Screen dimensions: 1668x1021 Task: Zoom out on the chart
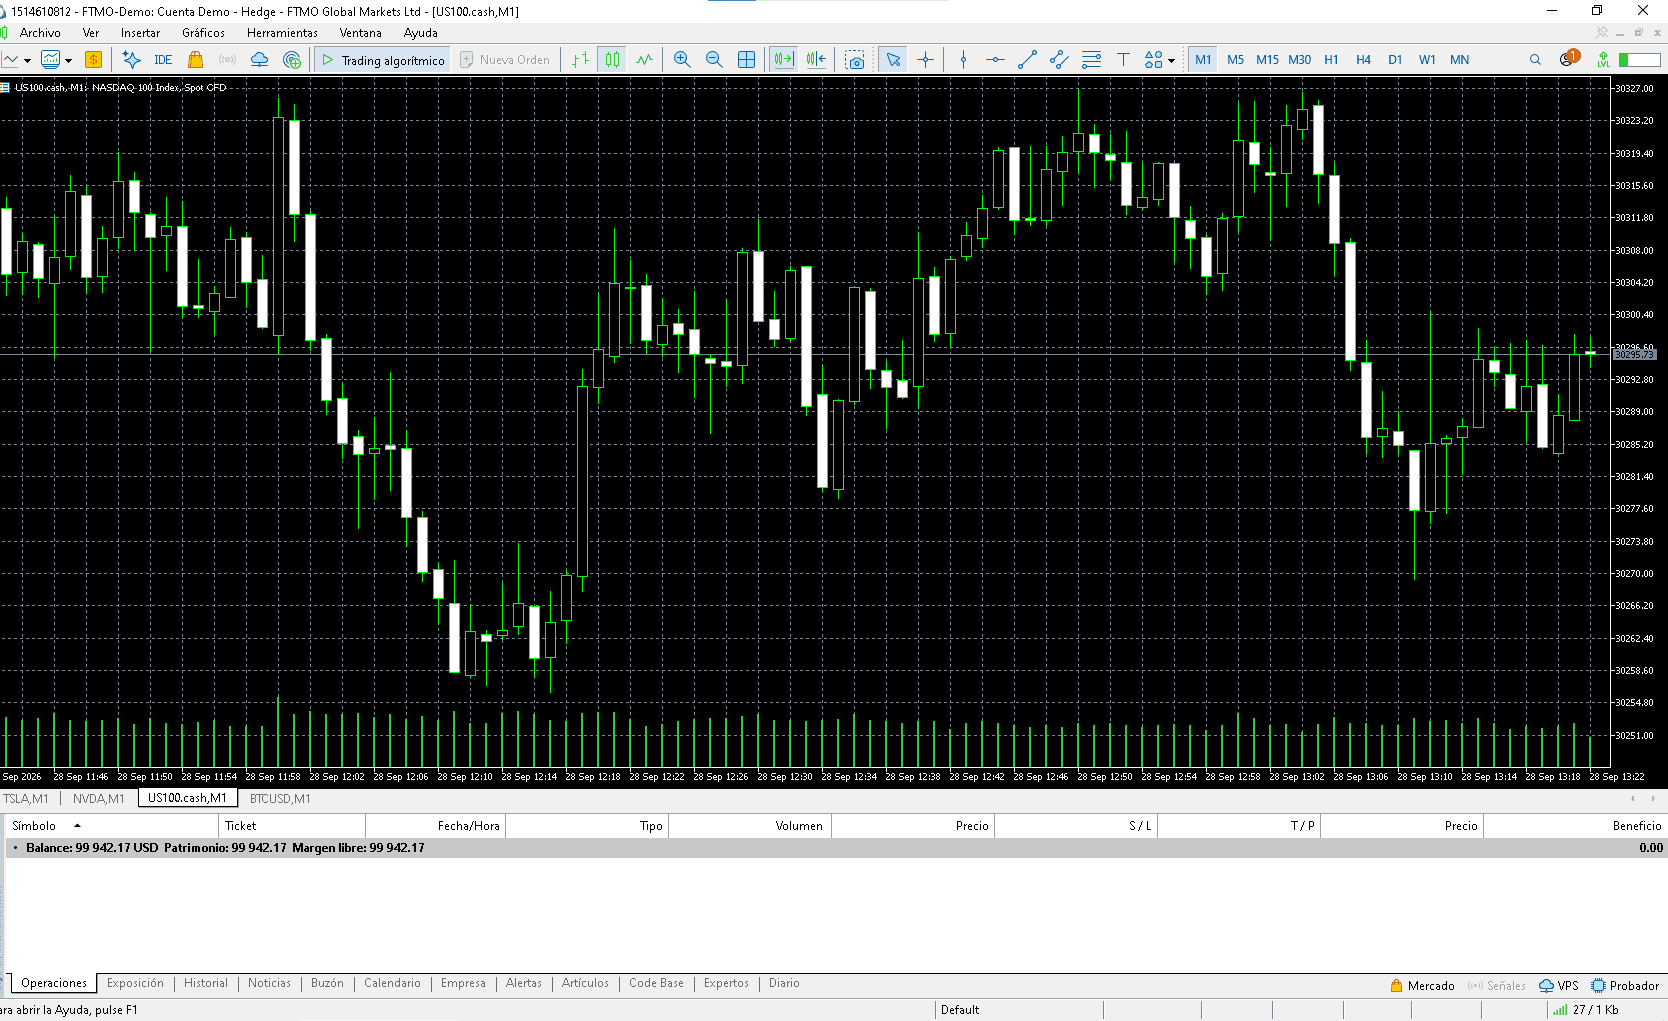pos(714,60)
